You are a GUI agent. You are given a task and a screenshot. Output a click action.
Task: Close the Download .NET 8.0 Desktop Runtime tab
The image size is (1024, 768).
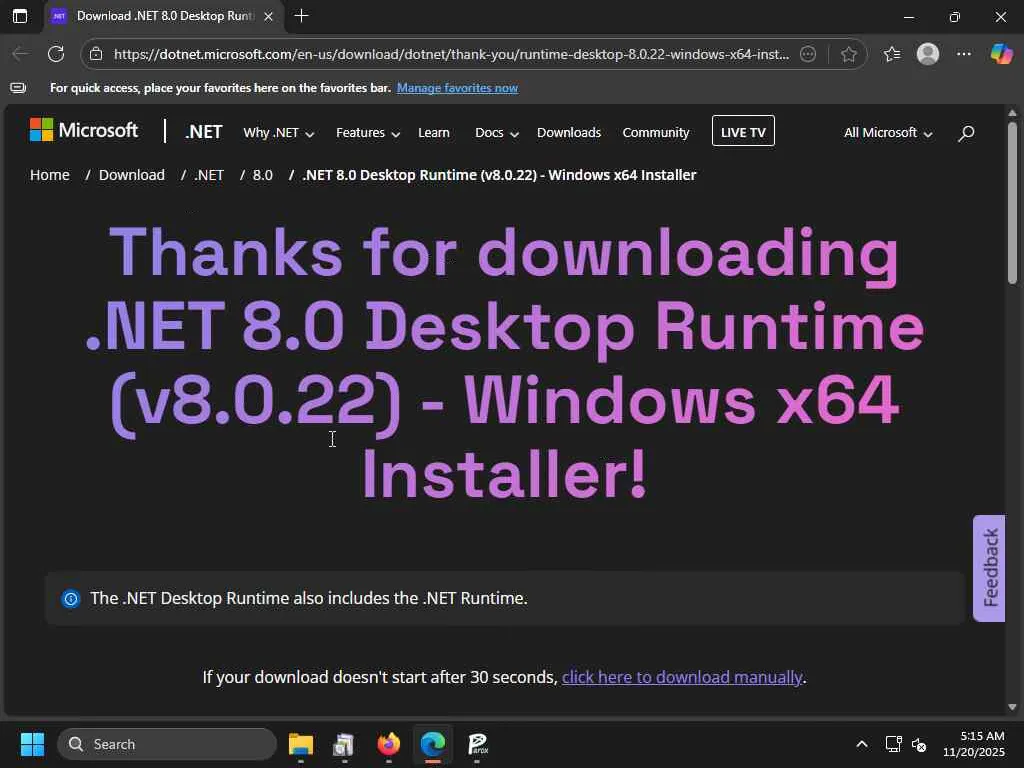(x=268, y=16)
